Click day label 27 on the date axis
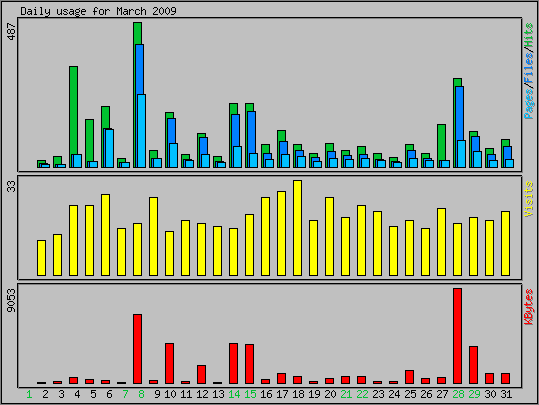Viewport: 539px width, 405px height. pos(442,394)
